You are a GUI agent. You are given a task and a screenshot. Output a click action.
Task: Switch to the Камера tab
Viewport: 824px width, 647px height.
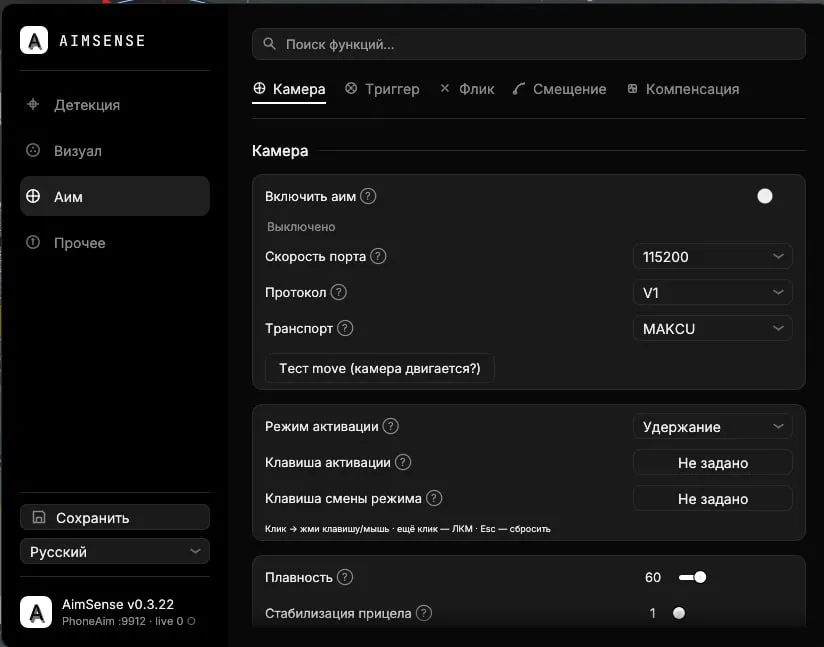(289, 89)
